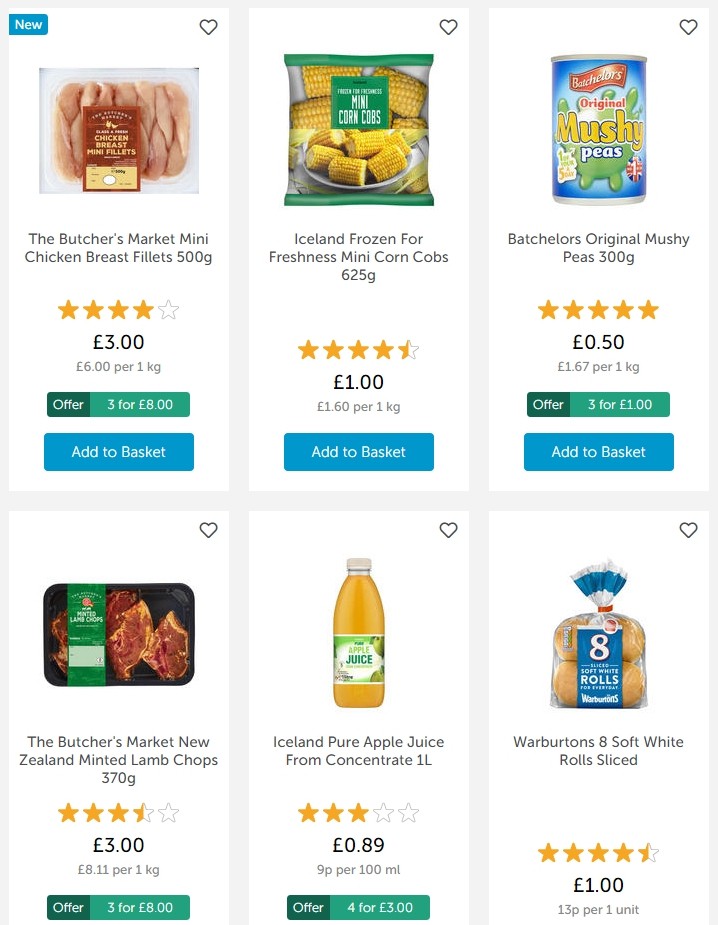This screenshot has width=718, height=925.
Task: Select the heart icon above apple juice
Action: tap(448, 530)
